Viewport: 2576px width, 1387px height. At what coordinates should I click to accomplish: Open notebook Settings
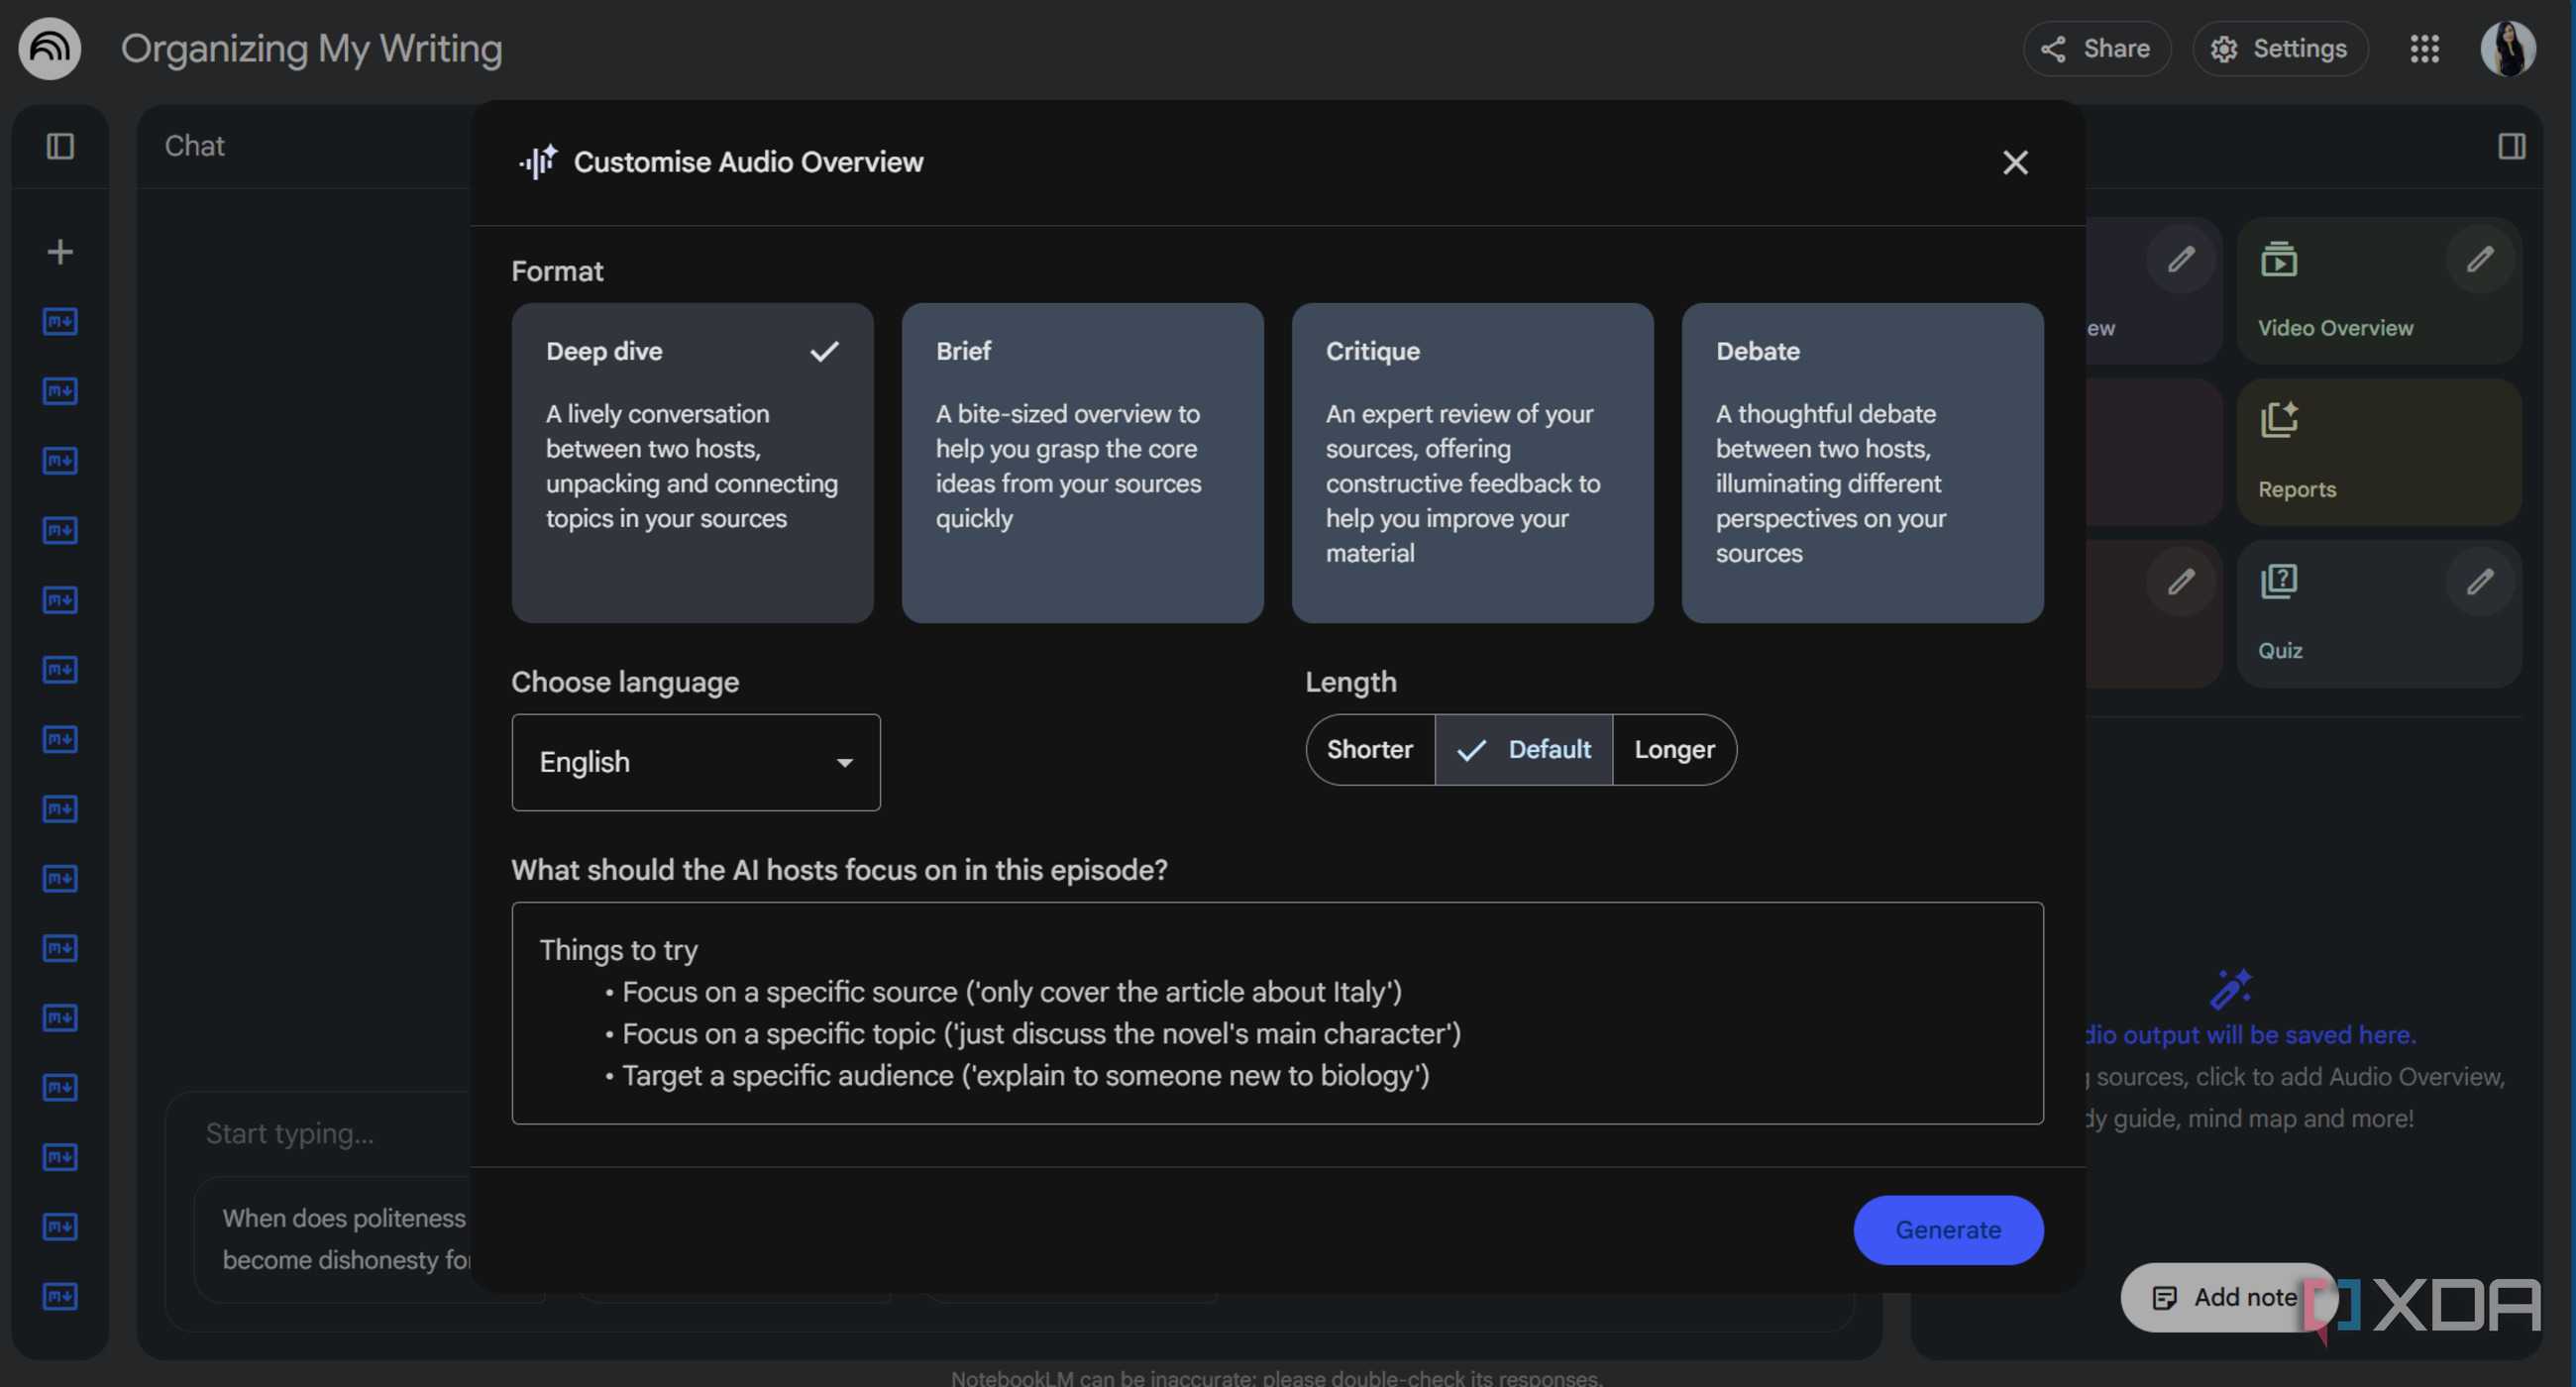2279,48
